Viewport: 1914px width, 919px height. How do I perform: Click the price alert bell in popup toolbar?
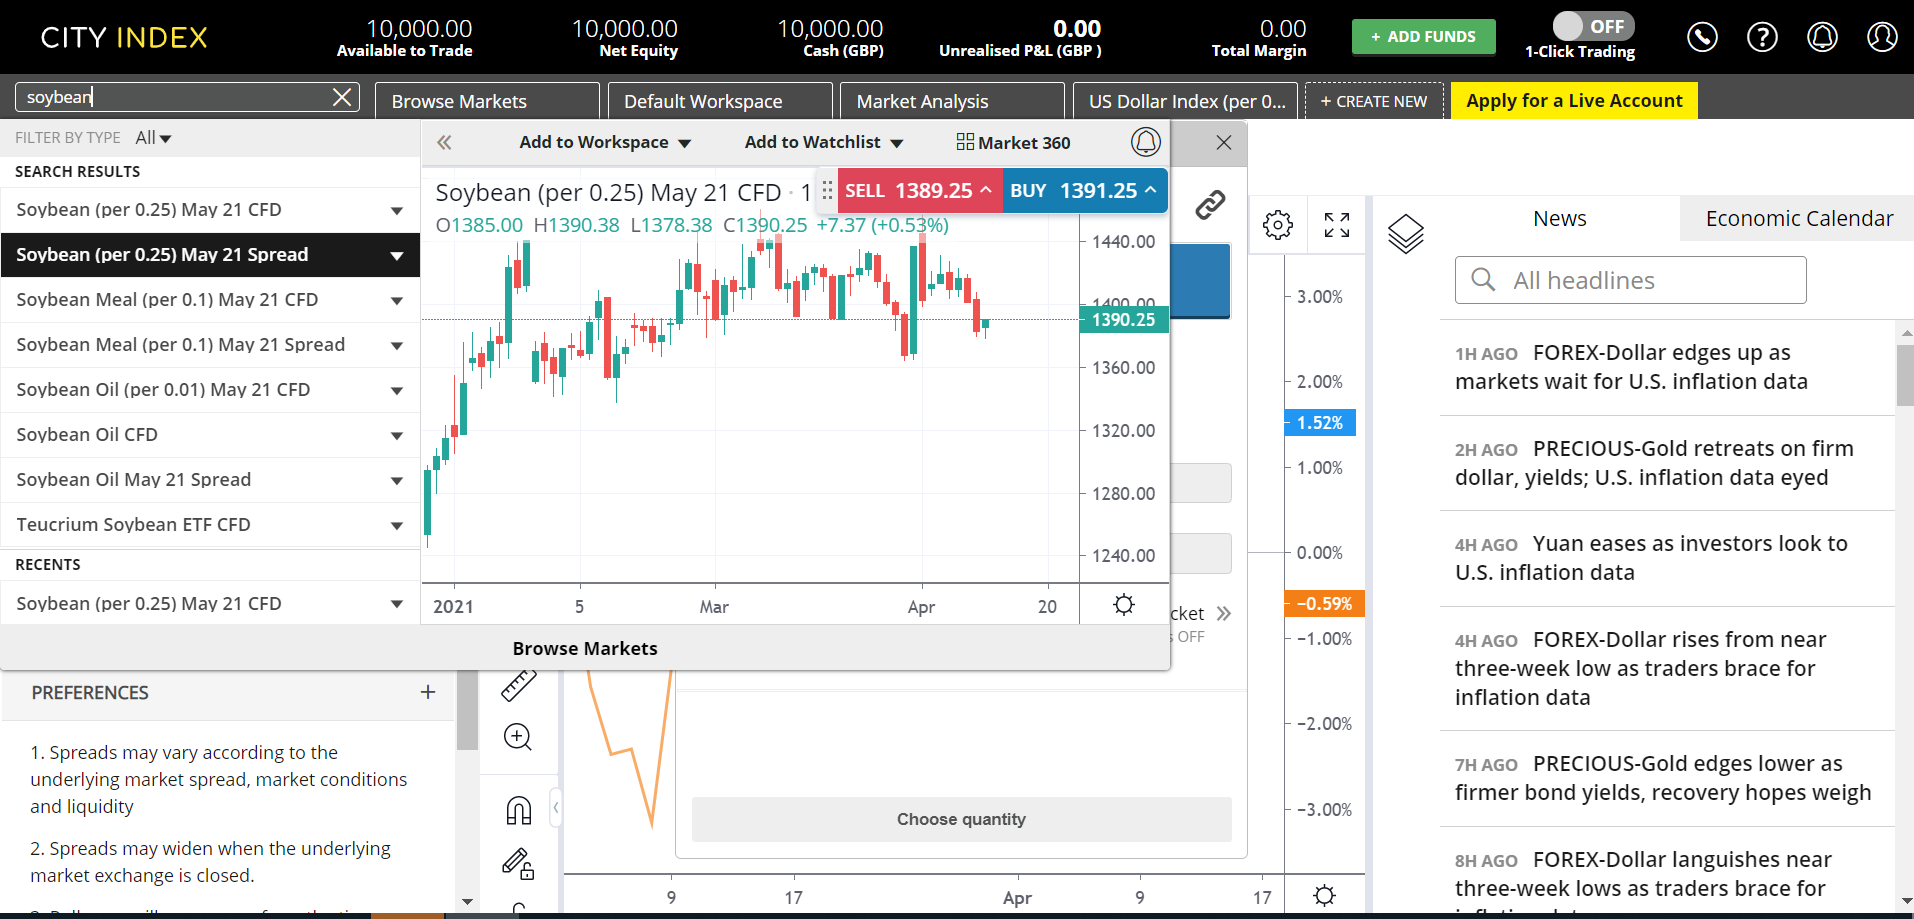click(x=1145, y=142)
